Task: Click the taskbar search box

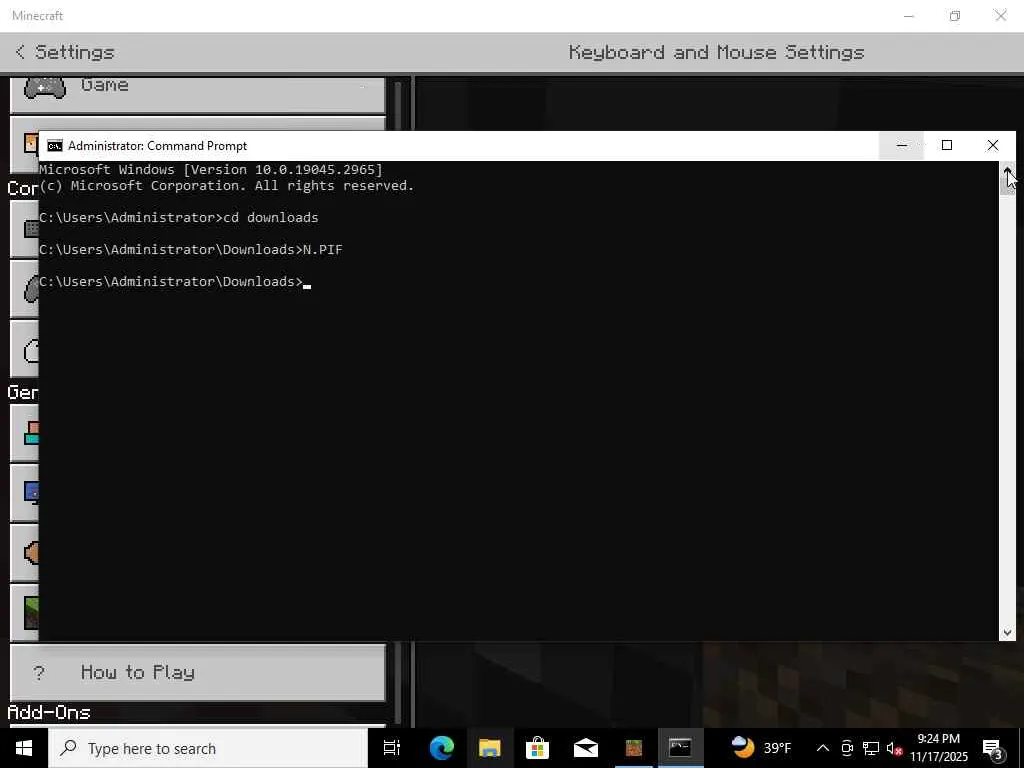Action: tap(208, 748)
